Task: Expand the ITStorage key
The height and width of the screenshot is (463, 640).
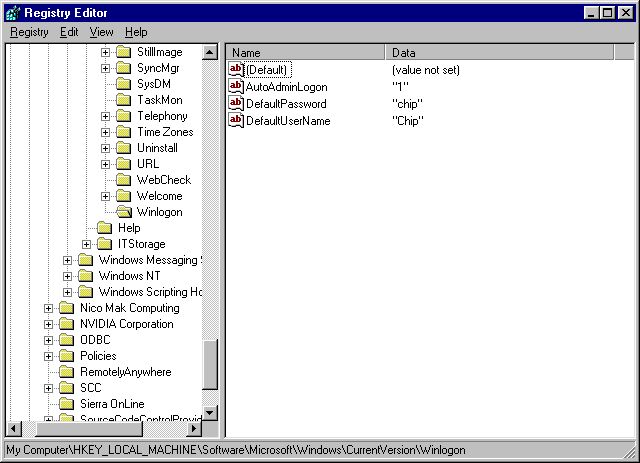Action: 86,245
